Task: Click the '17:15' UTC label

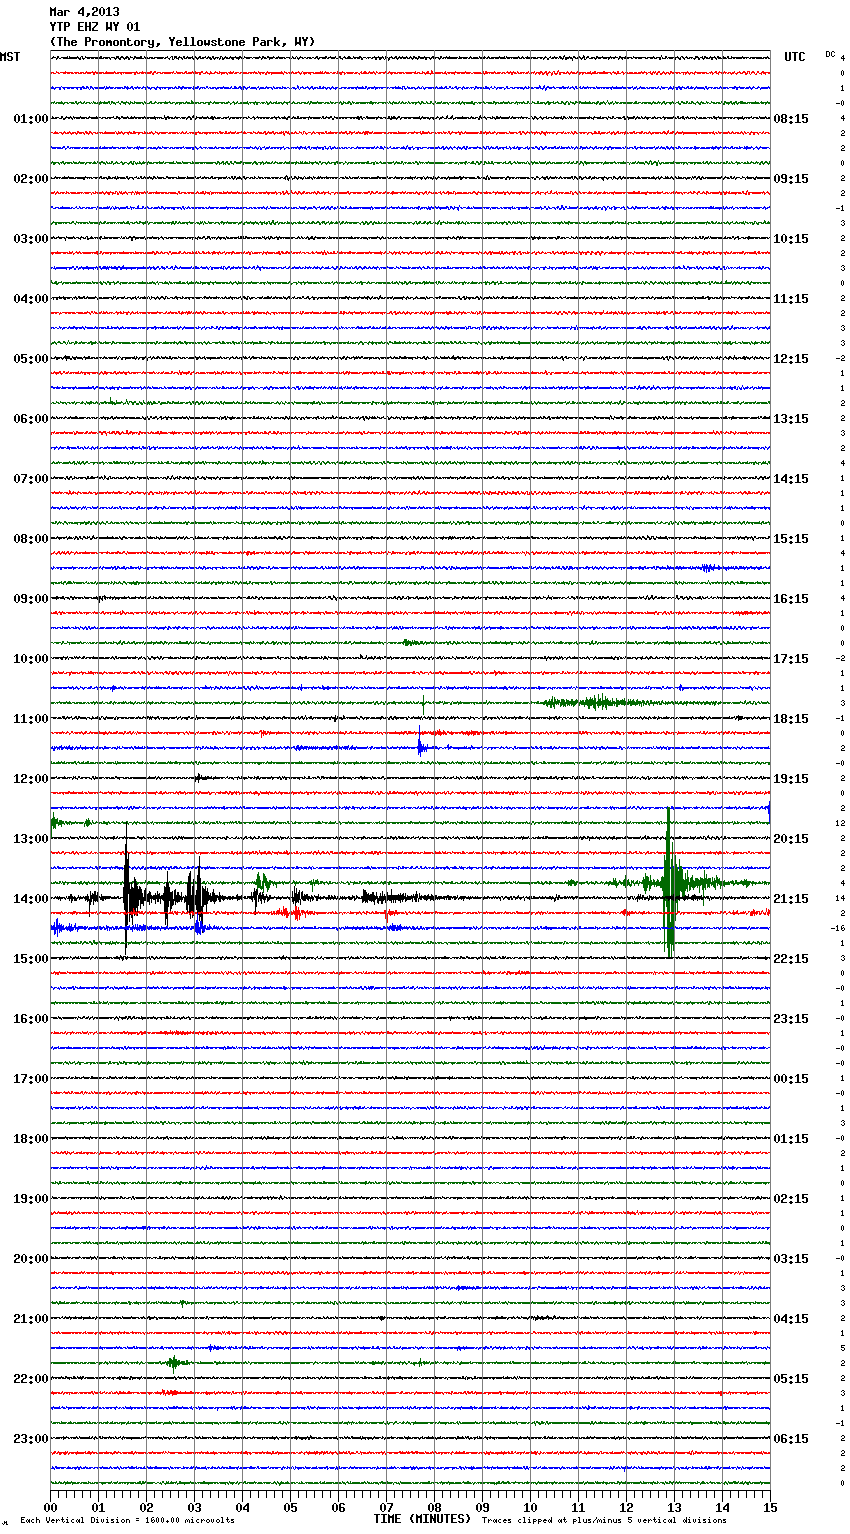Action: tap(791, 659)
